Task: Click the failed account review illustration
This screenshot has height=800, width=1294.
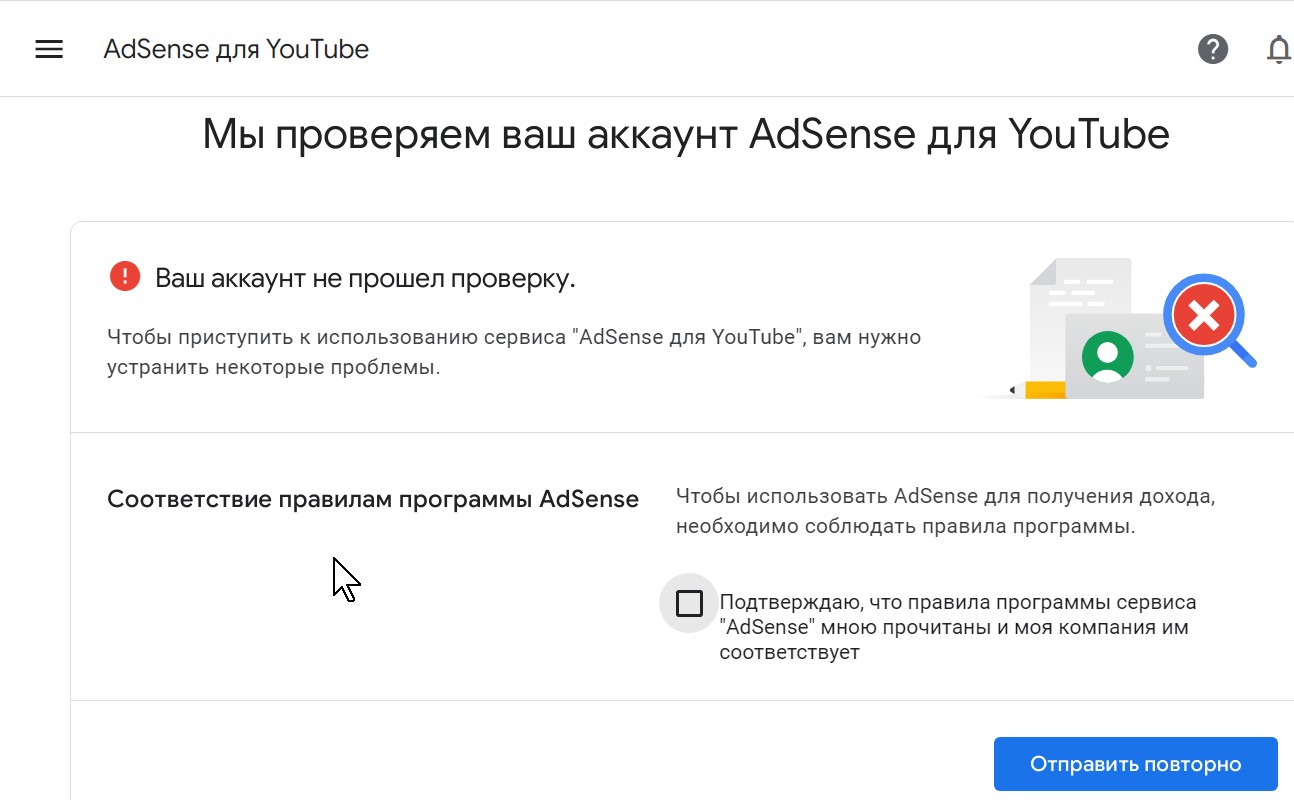Action: (1119, 329)
